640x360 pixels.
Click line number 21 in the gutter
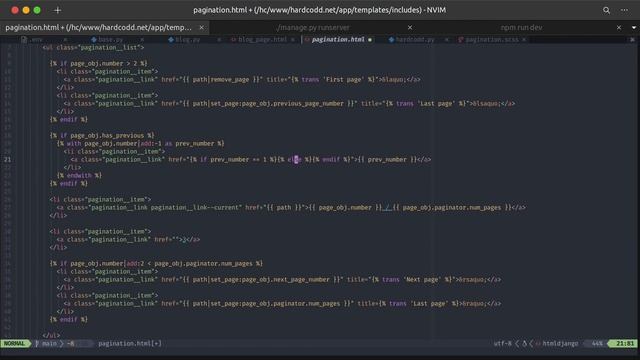pyautogui.click(x=8, y=160)
